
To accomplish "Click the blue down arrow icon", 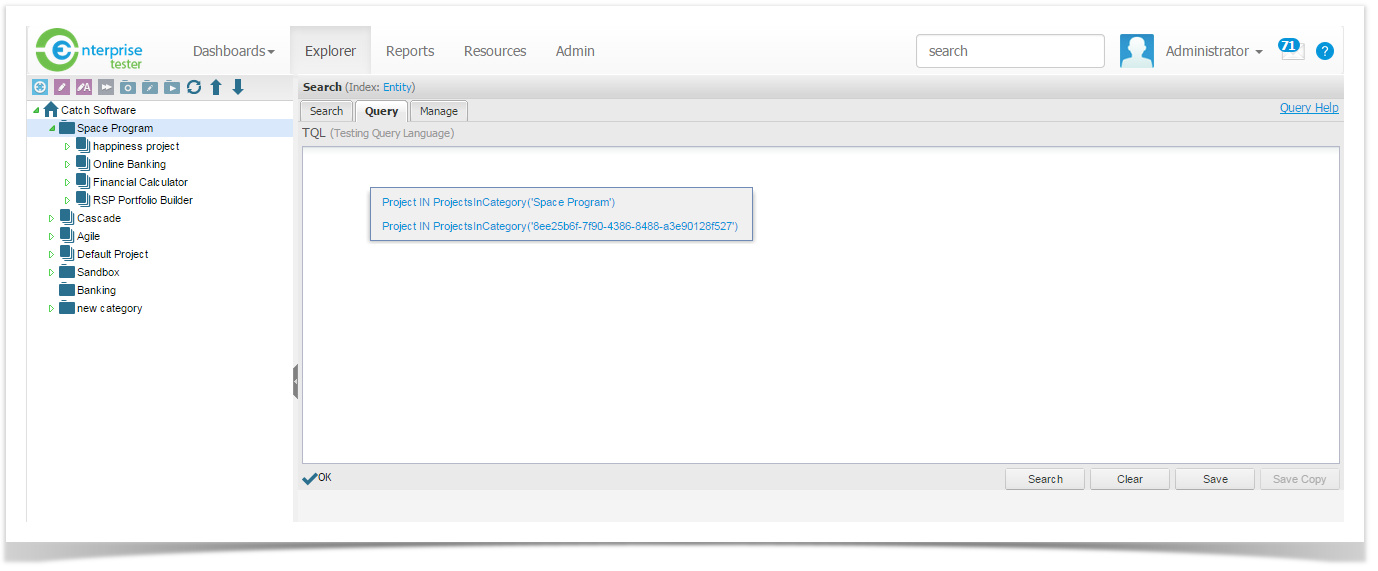I will (x=238, y=88).
